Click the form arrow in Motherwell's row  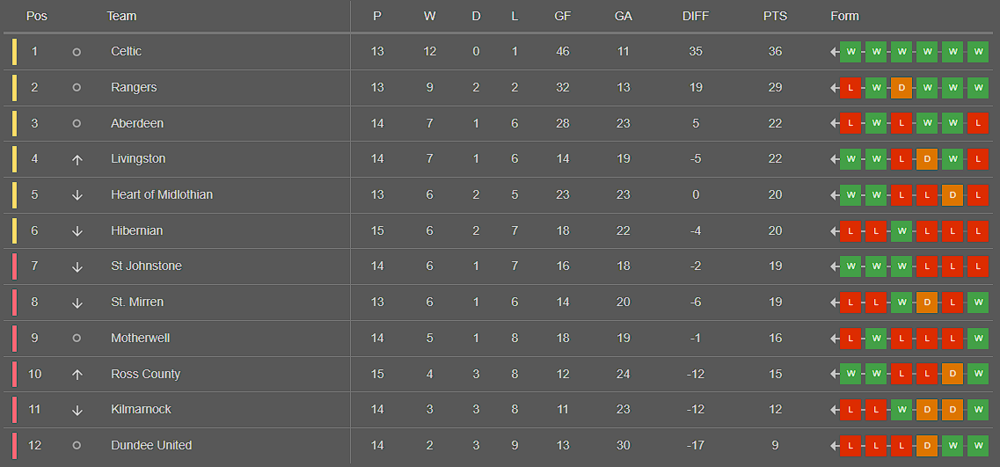(834, 338)
